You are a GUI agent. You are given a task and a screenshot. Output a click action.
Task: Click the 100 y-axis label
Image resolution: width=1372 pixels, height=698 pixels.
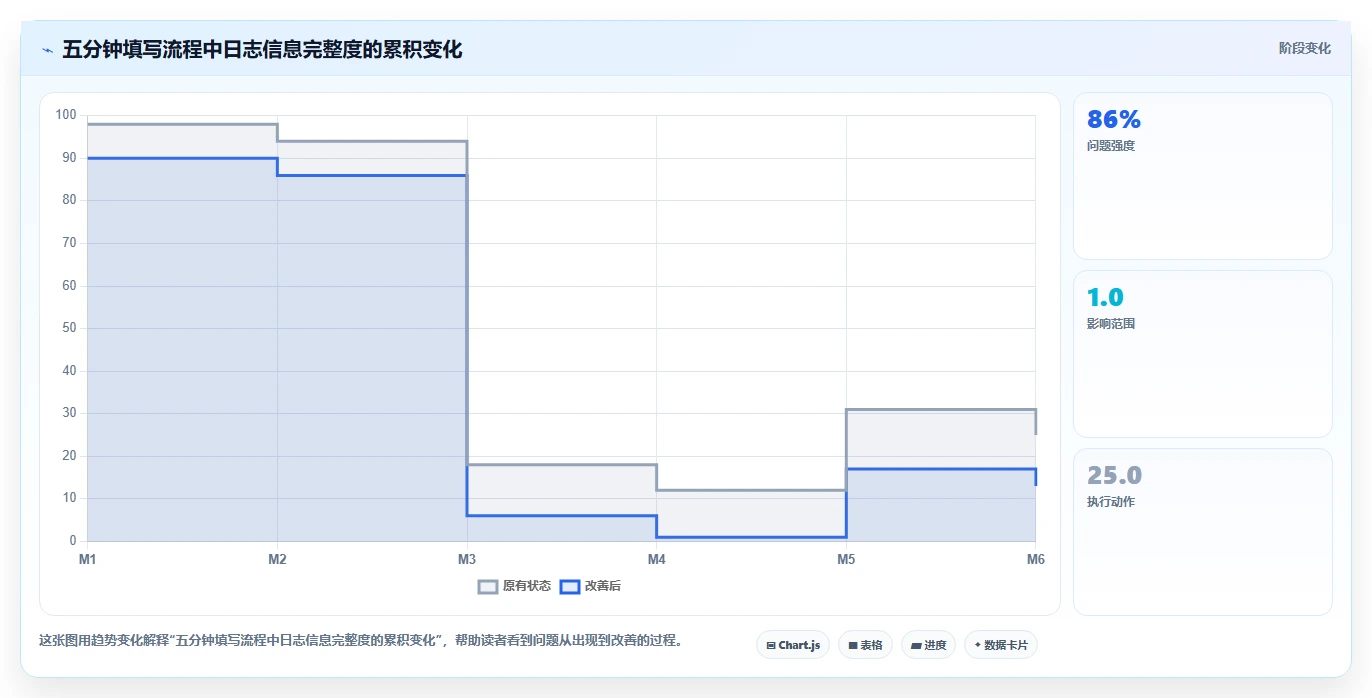click(x=66, y=115)
